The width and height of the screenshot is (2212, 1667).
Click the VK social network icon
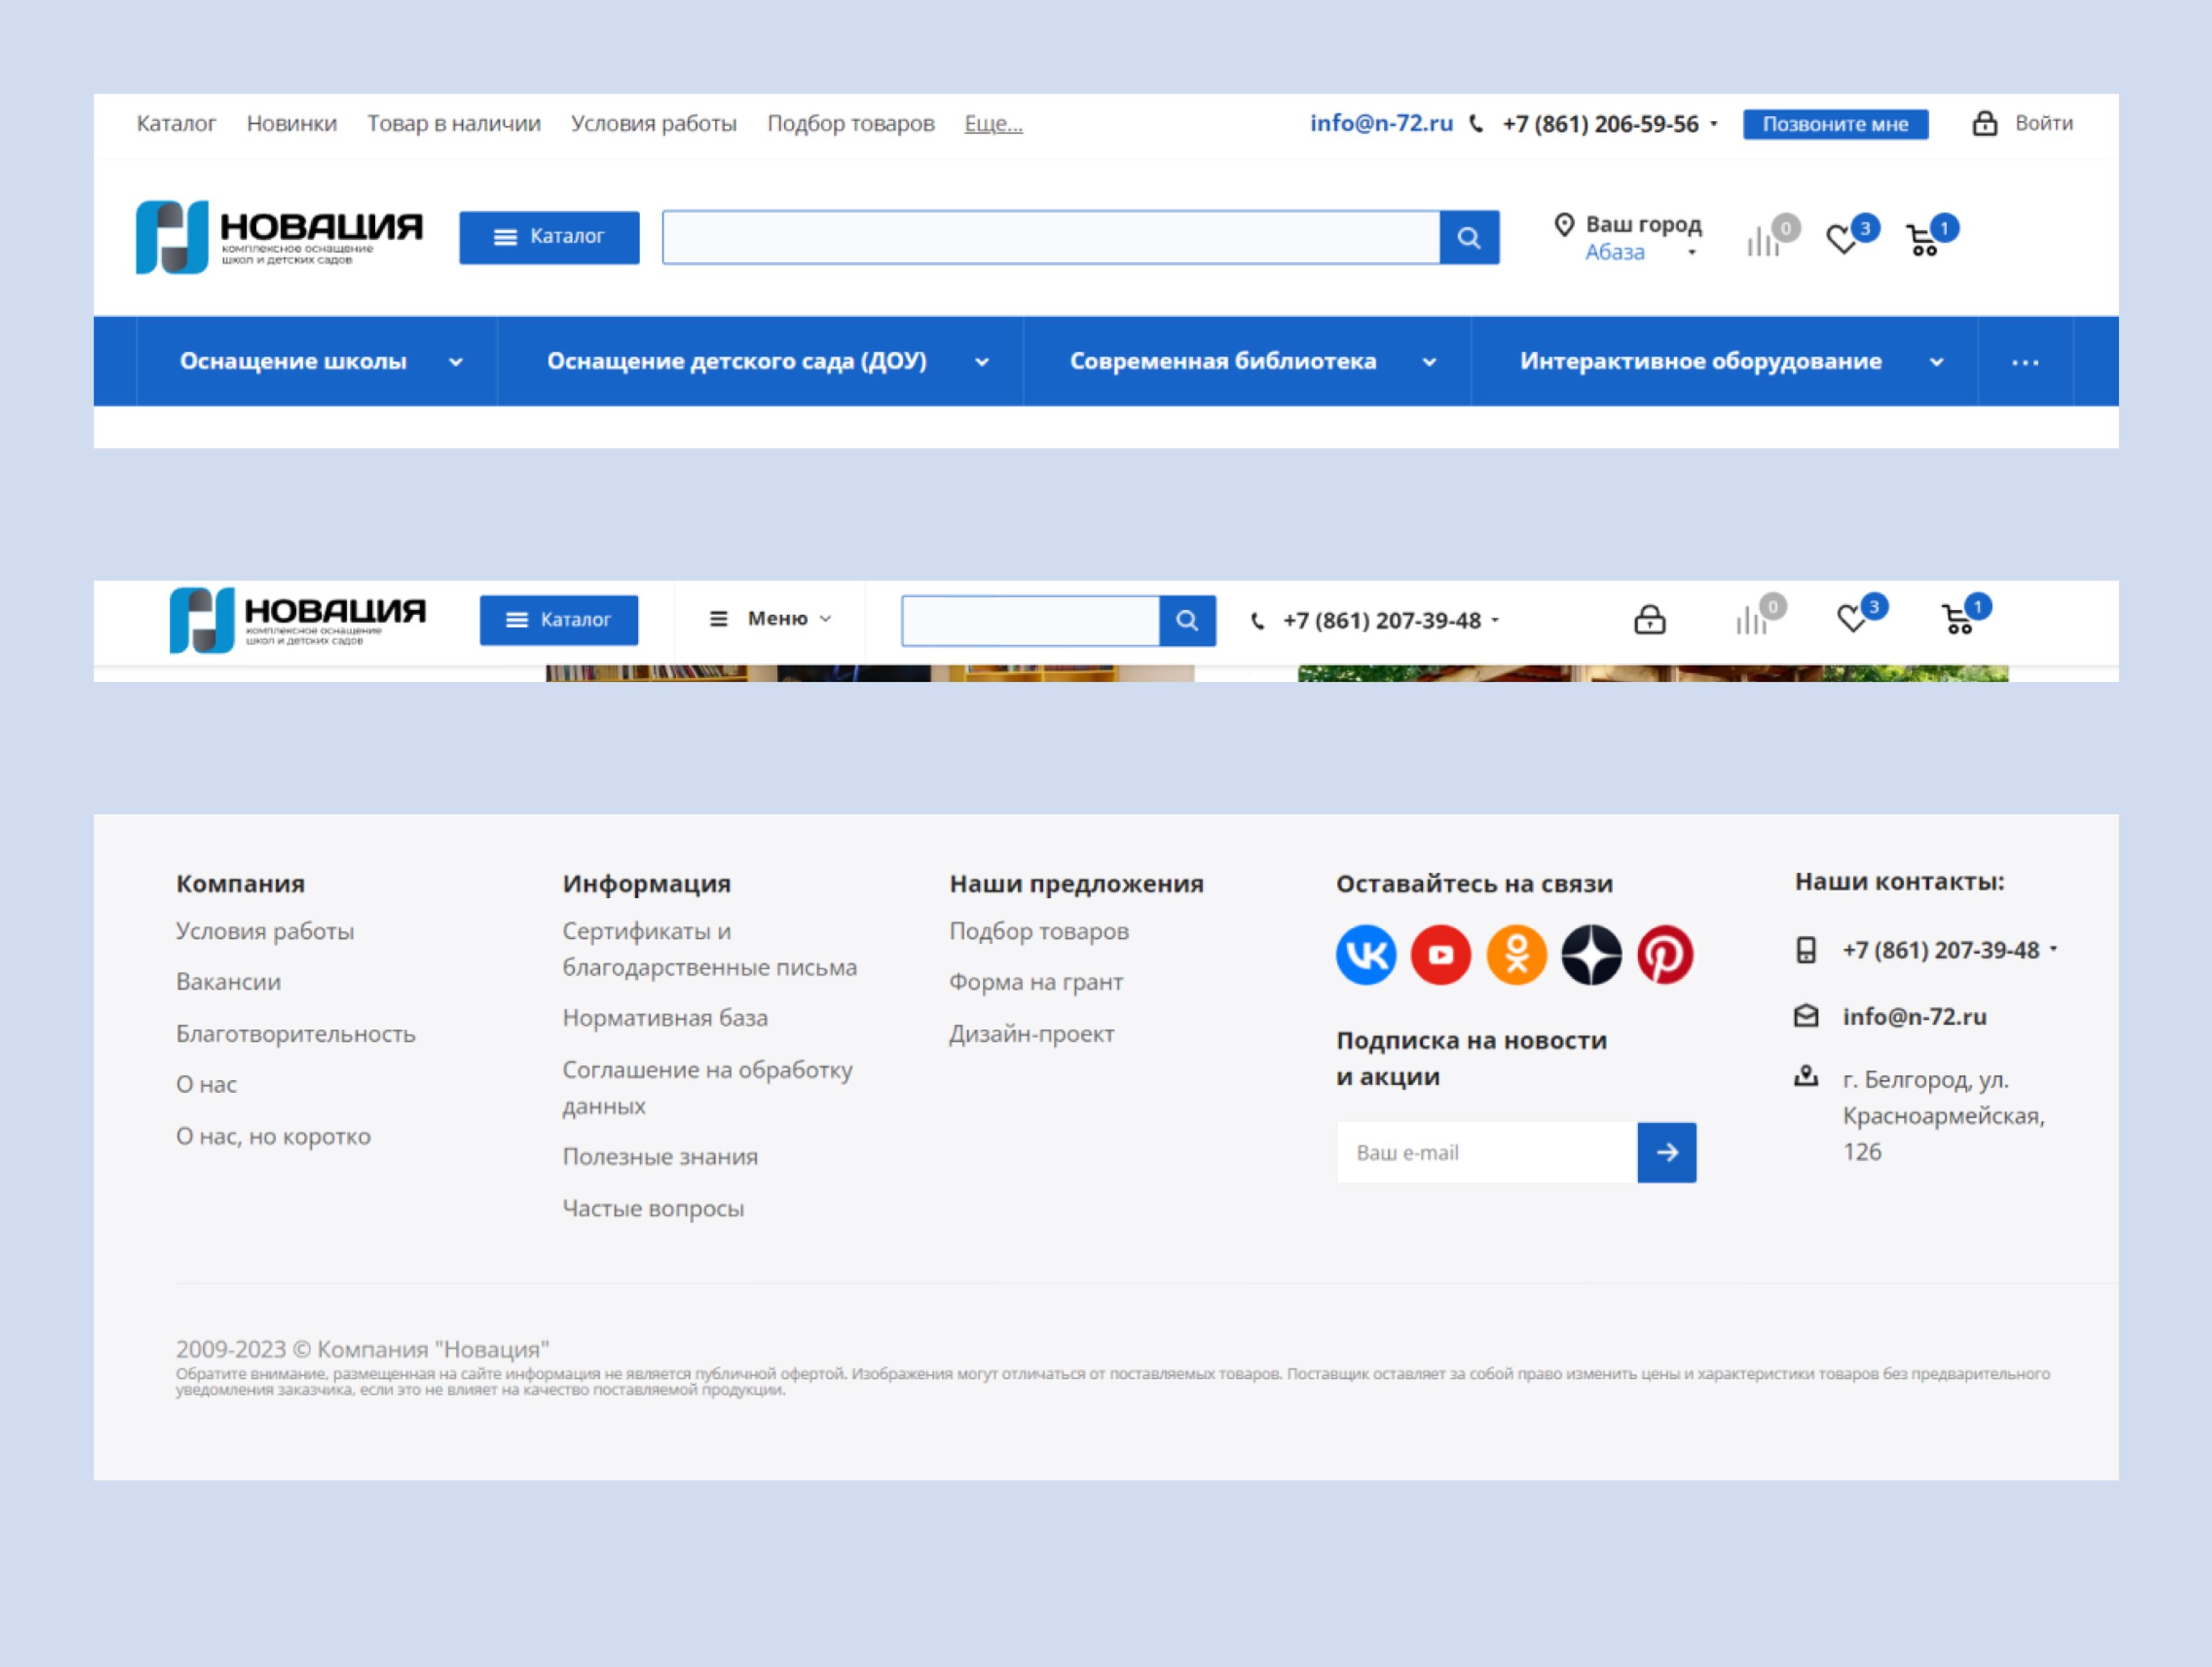point(1365,955)
